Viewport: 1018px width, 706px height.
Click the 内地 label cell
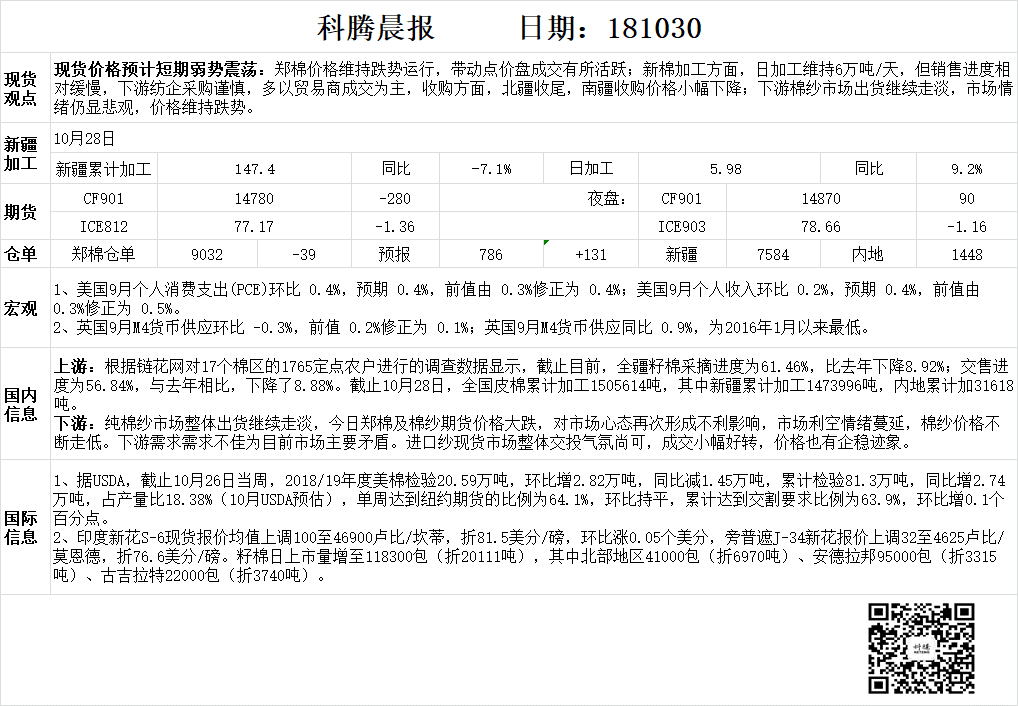866,254
